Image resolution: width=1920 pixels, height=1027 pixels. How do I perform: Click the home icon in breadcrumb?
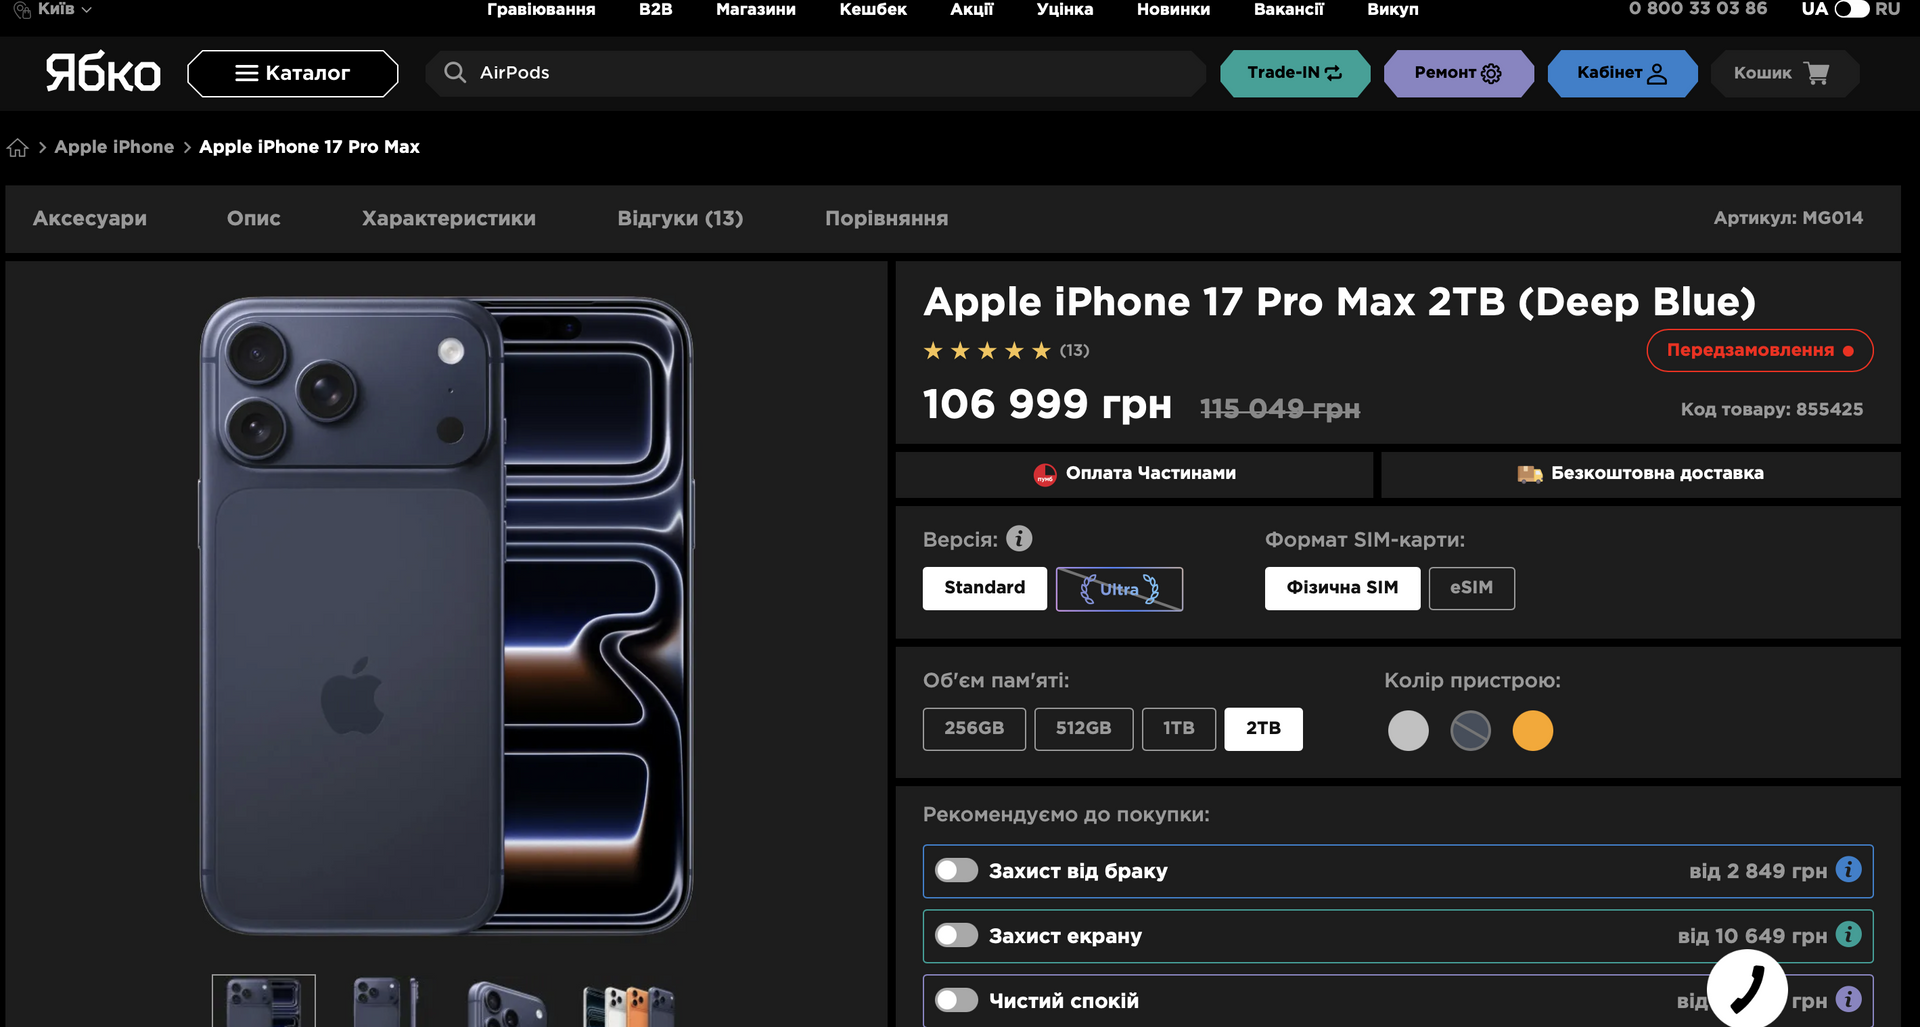coord(17,148)
